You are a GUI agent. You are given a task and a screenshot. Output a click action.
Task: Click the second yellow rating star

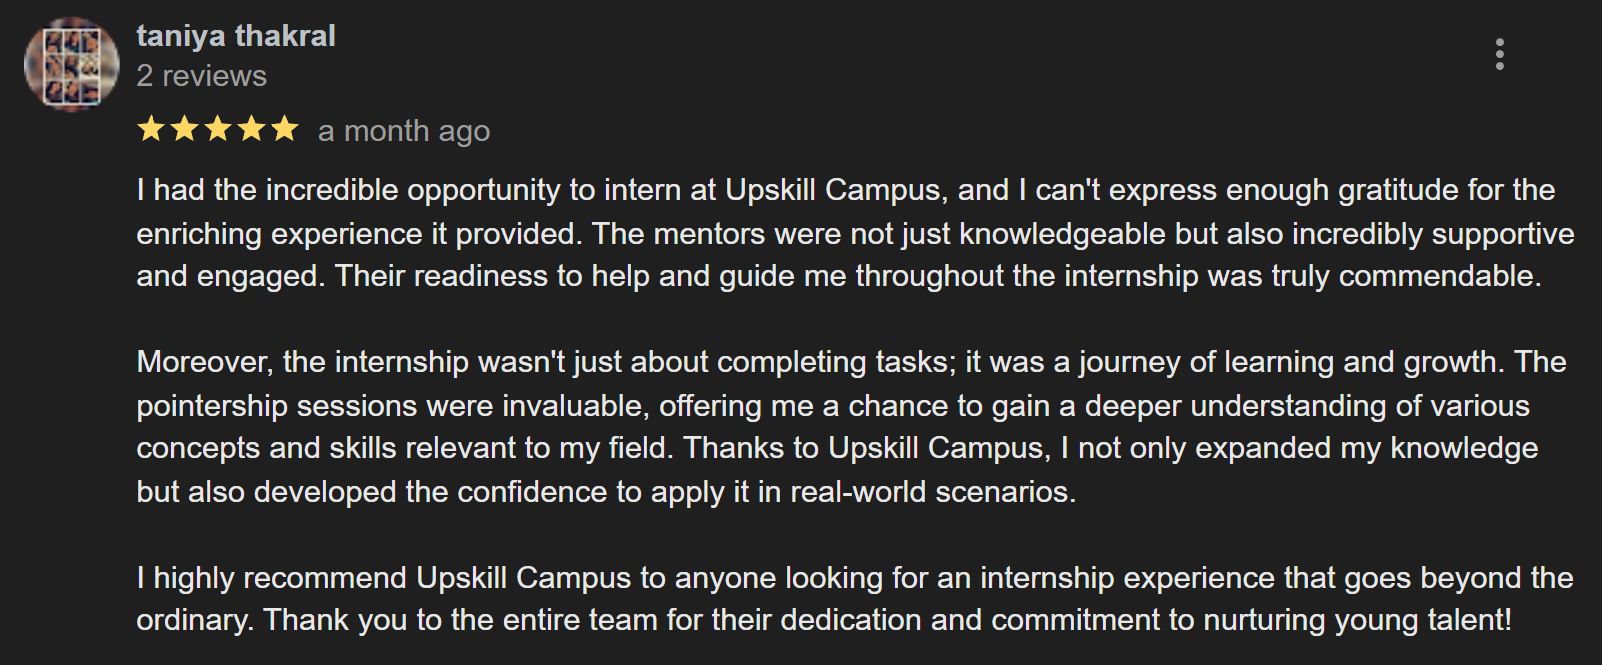pos(184,129)
